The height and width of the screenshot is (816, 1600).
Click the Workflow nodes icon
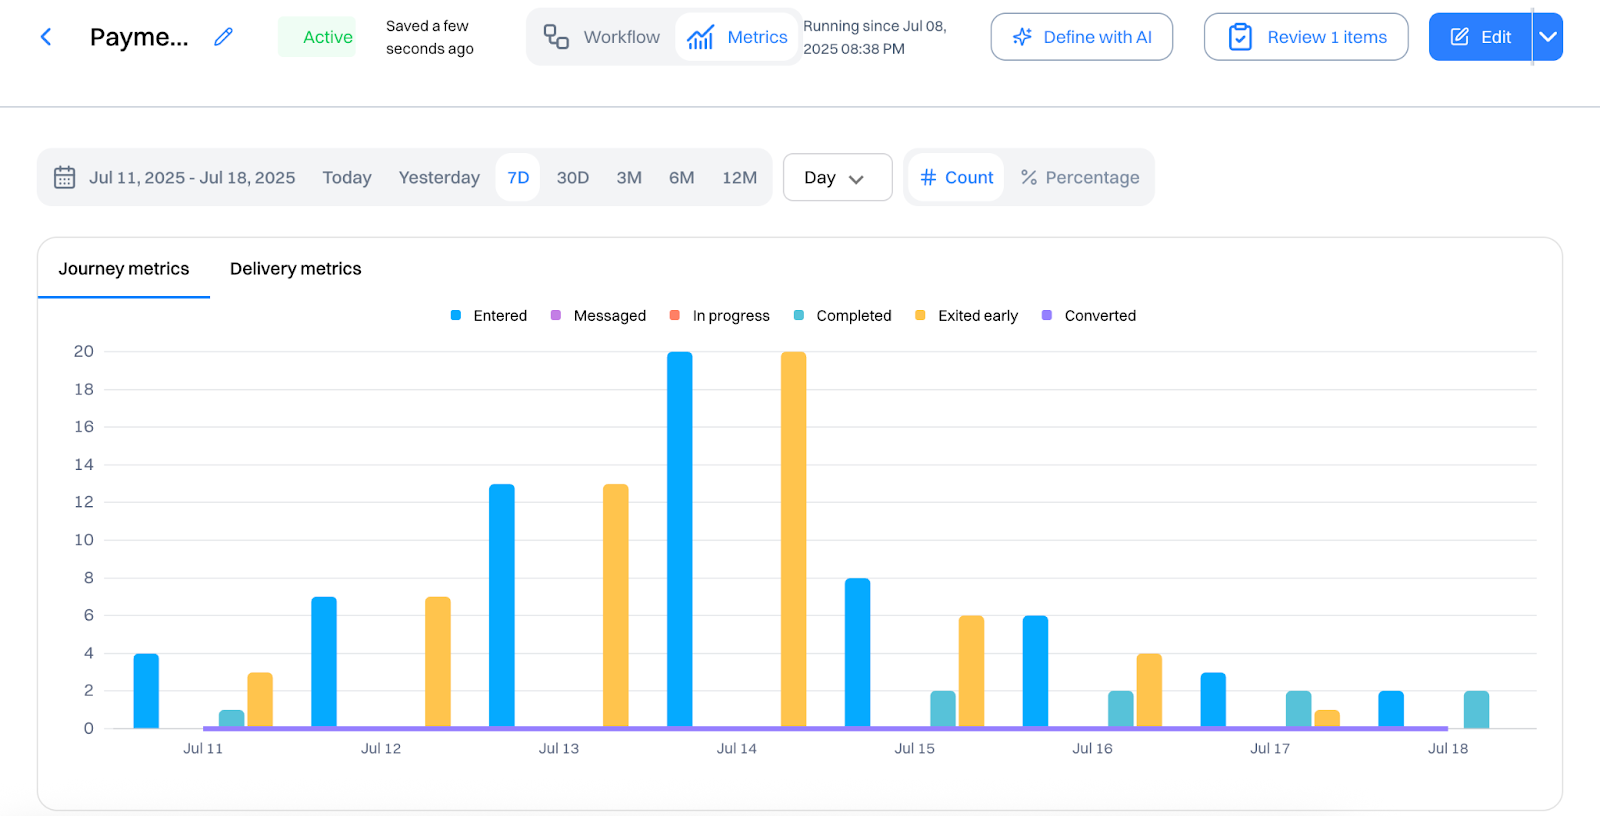556,37
